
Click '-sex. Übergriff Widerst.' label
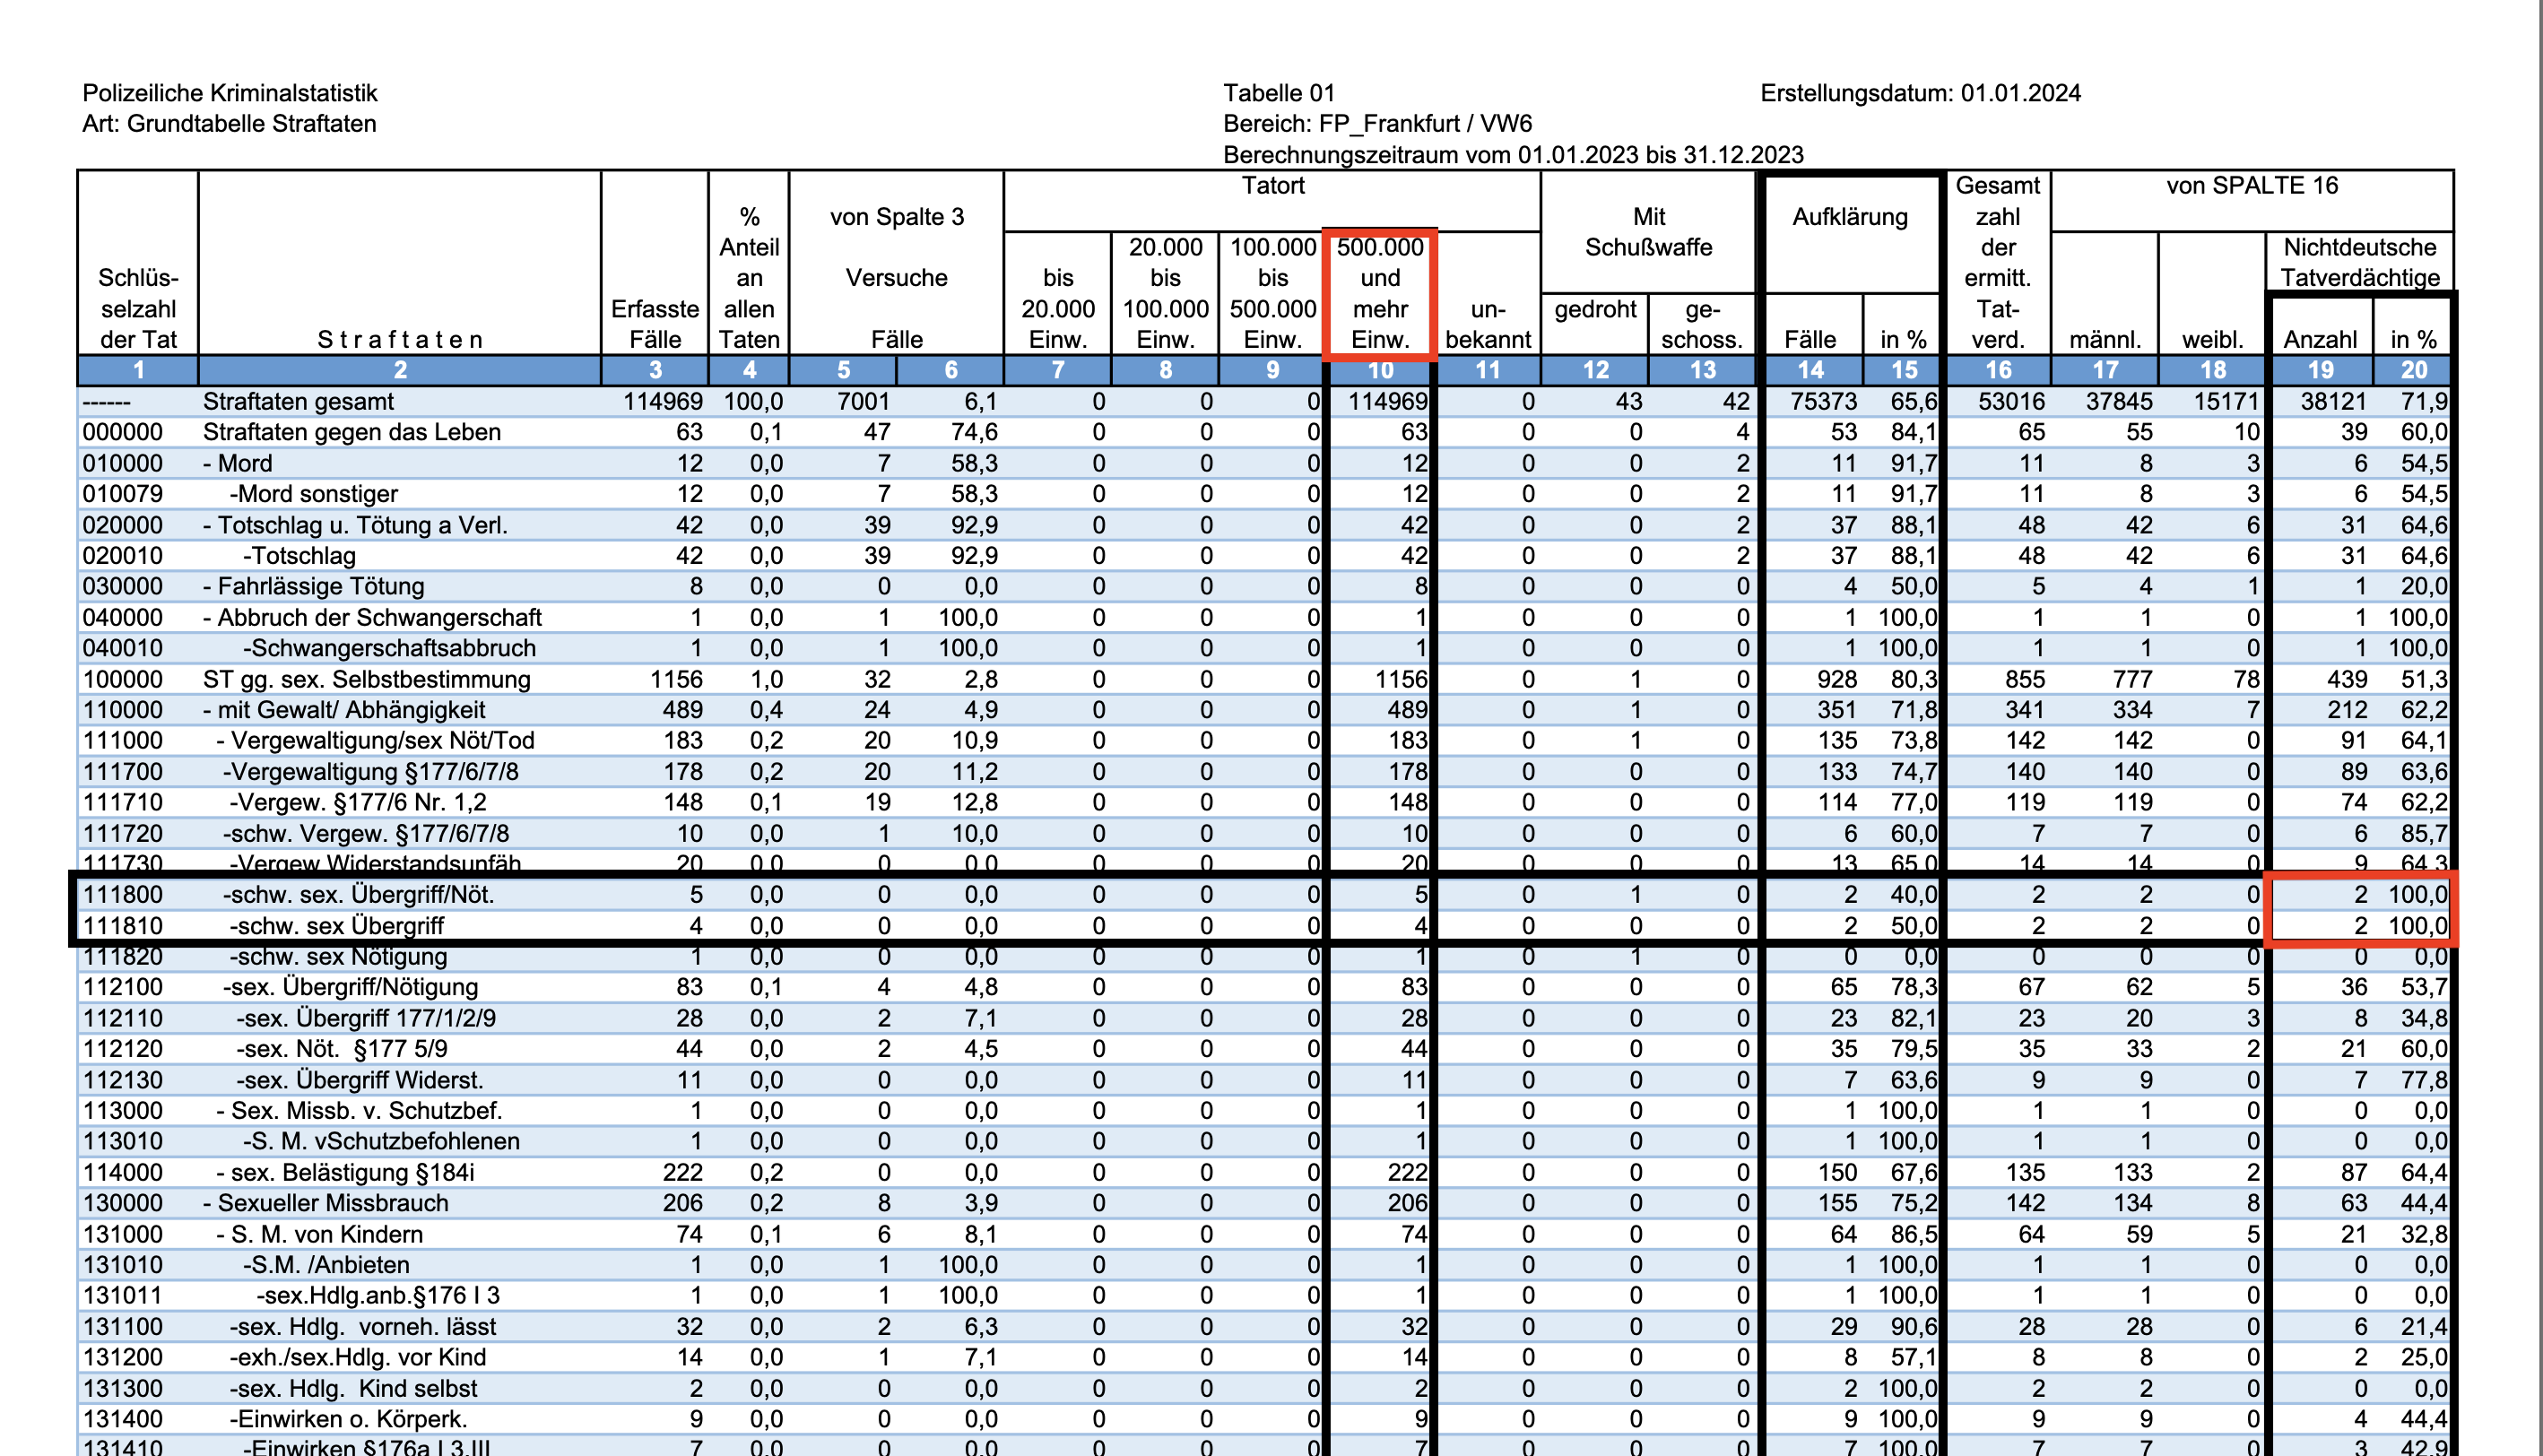pyautogui.click(x=360, y=1080)
